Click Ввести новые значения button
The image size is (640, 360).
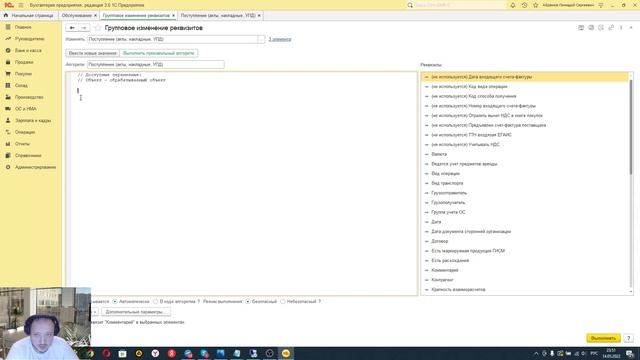(93, 53)
